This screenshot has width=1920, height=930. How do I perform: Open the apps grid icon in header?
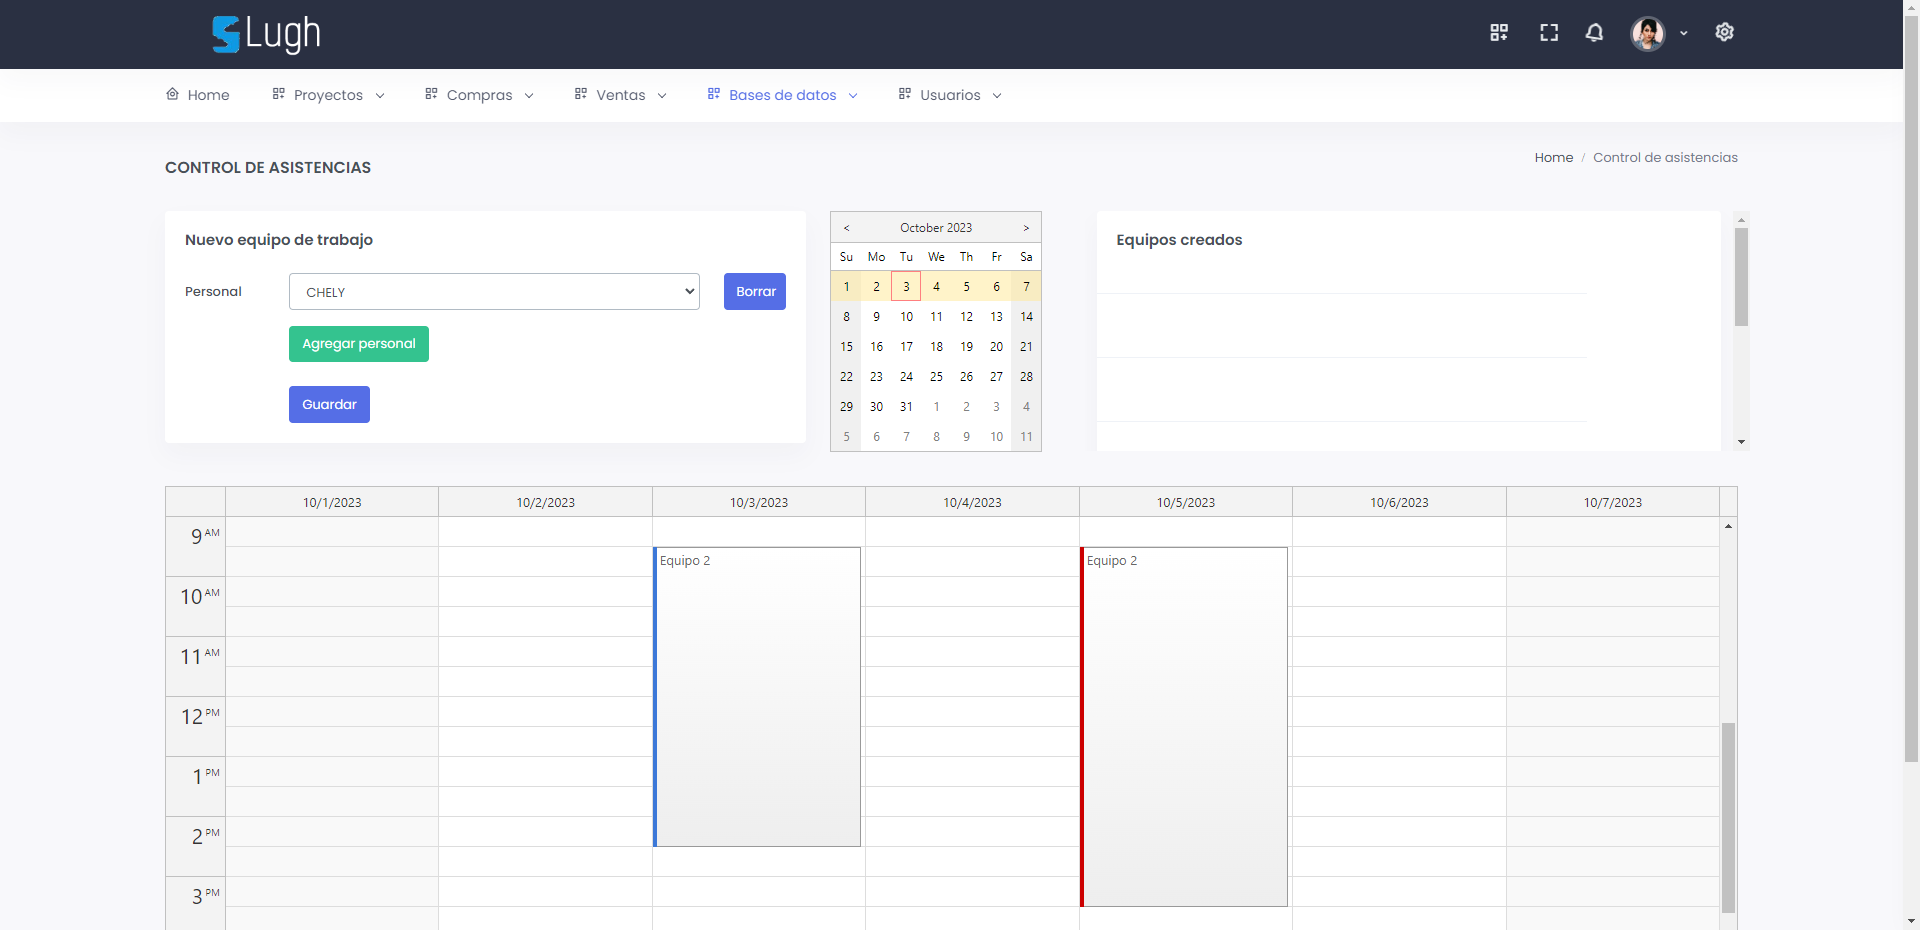pyautogui.click(x=1498, y=33)
